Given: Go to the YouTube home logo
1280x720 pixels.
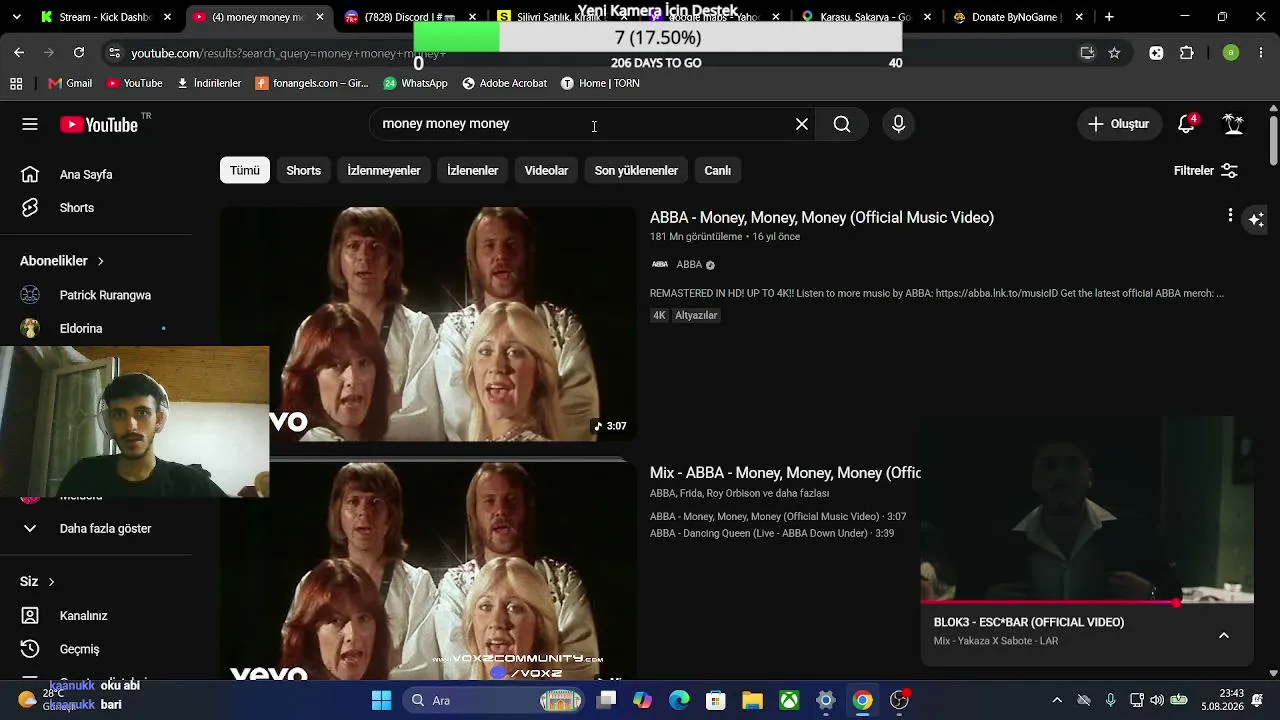Looking at the screenshot, I should tap(99, 124).
